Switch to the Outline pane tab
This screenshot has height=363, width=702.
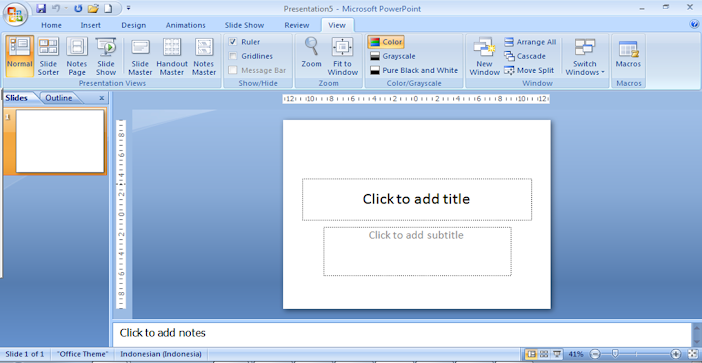click(x=59, y=98)
